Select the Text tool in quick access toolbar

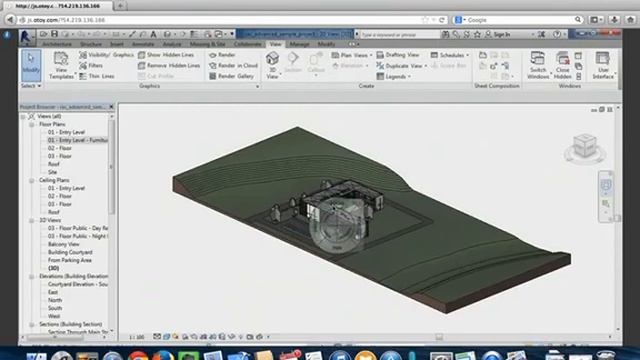click(153, 34)
